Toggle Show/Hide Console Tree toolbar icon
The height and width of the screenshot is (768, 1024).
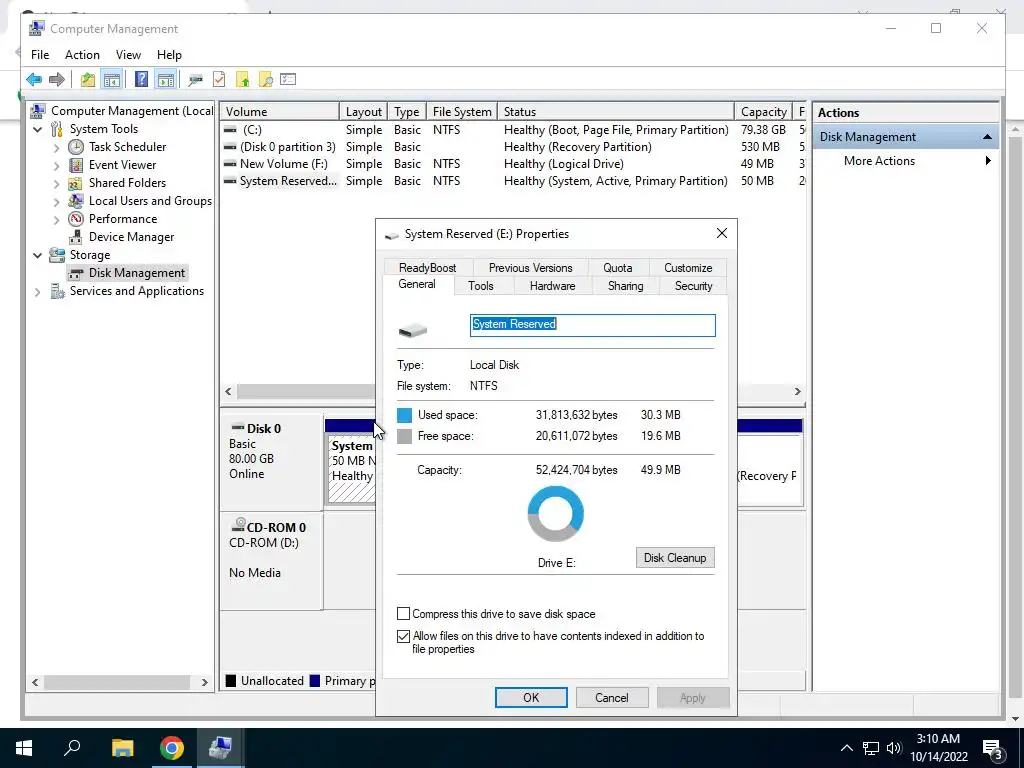tap(112, 80)
